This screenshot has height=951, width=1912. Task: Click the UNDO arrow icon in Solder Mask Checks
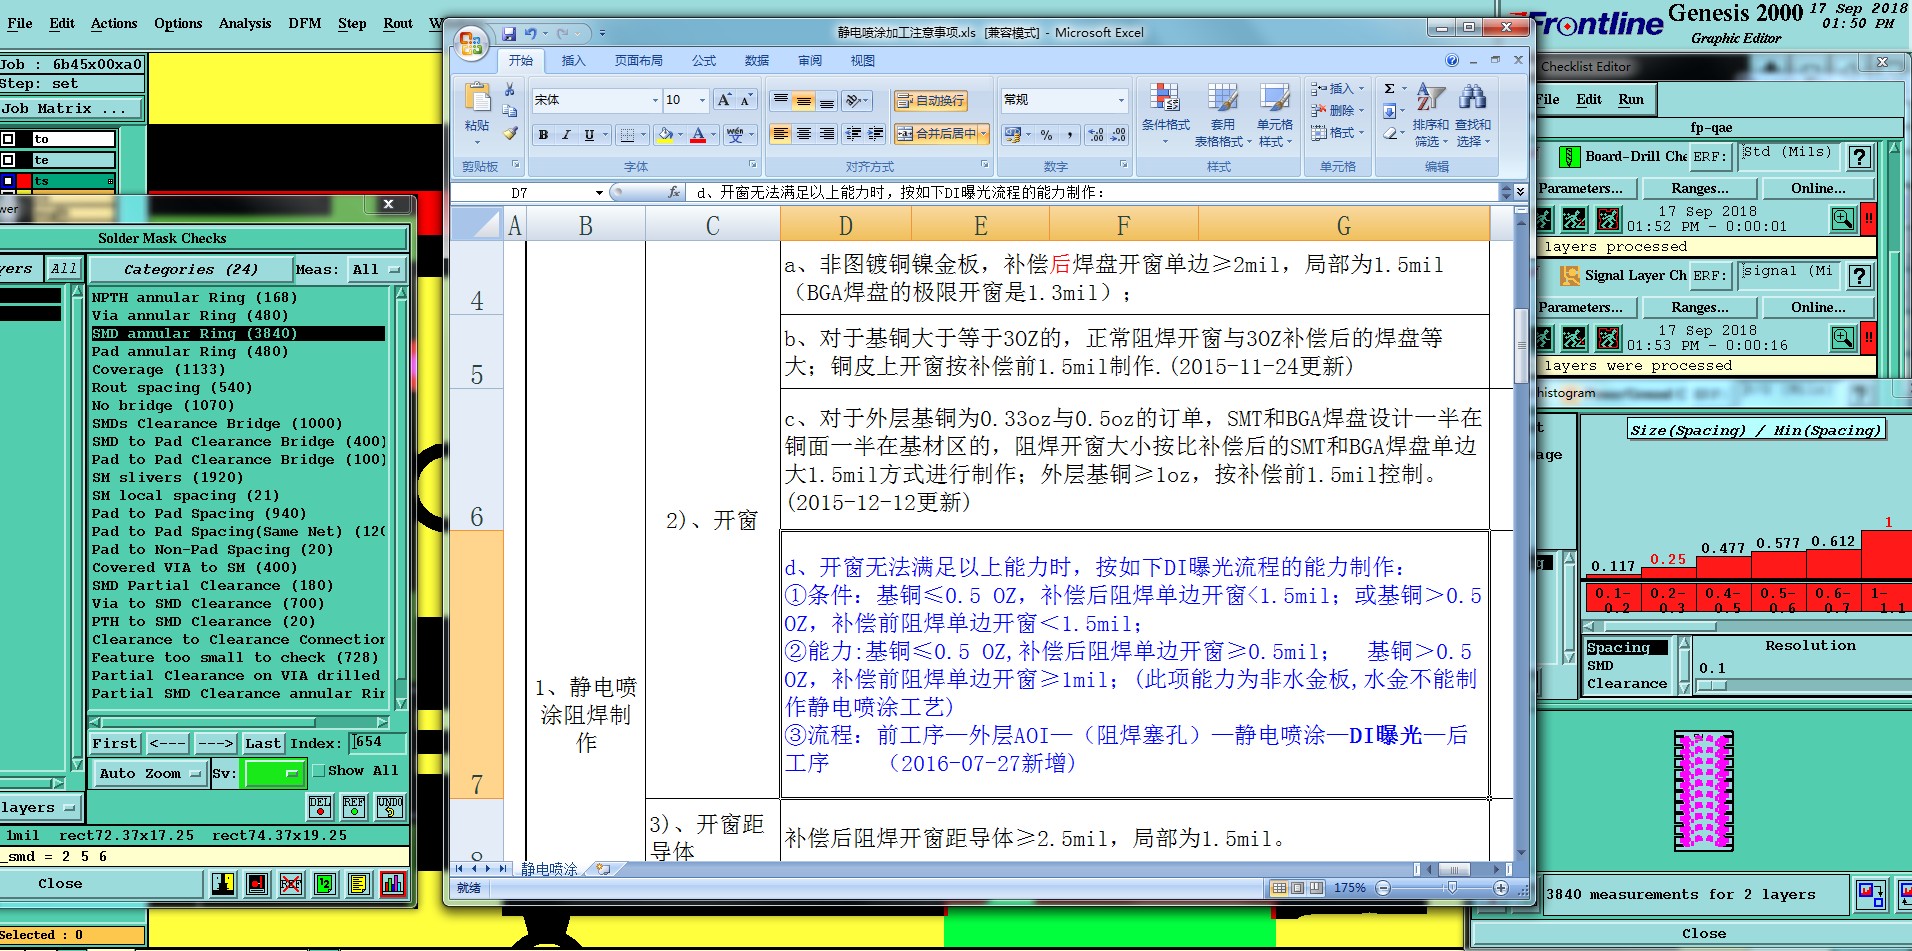click(x=390, y=807)
